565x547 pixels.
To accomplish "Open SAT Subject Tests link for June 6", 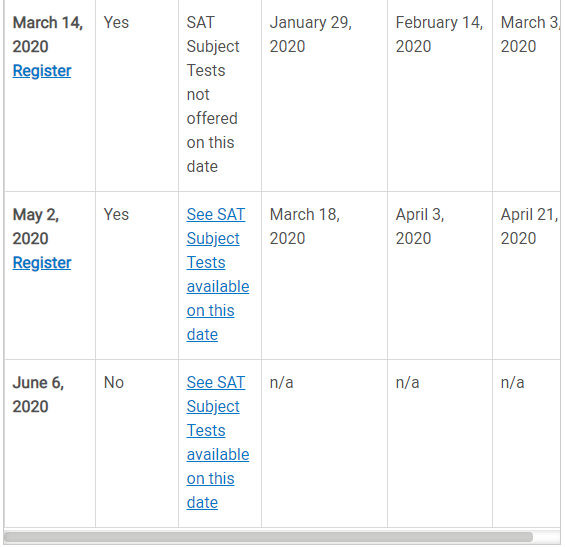I will (x=218, y=442).
